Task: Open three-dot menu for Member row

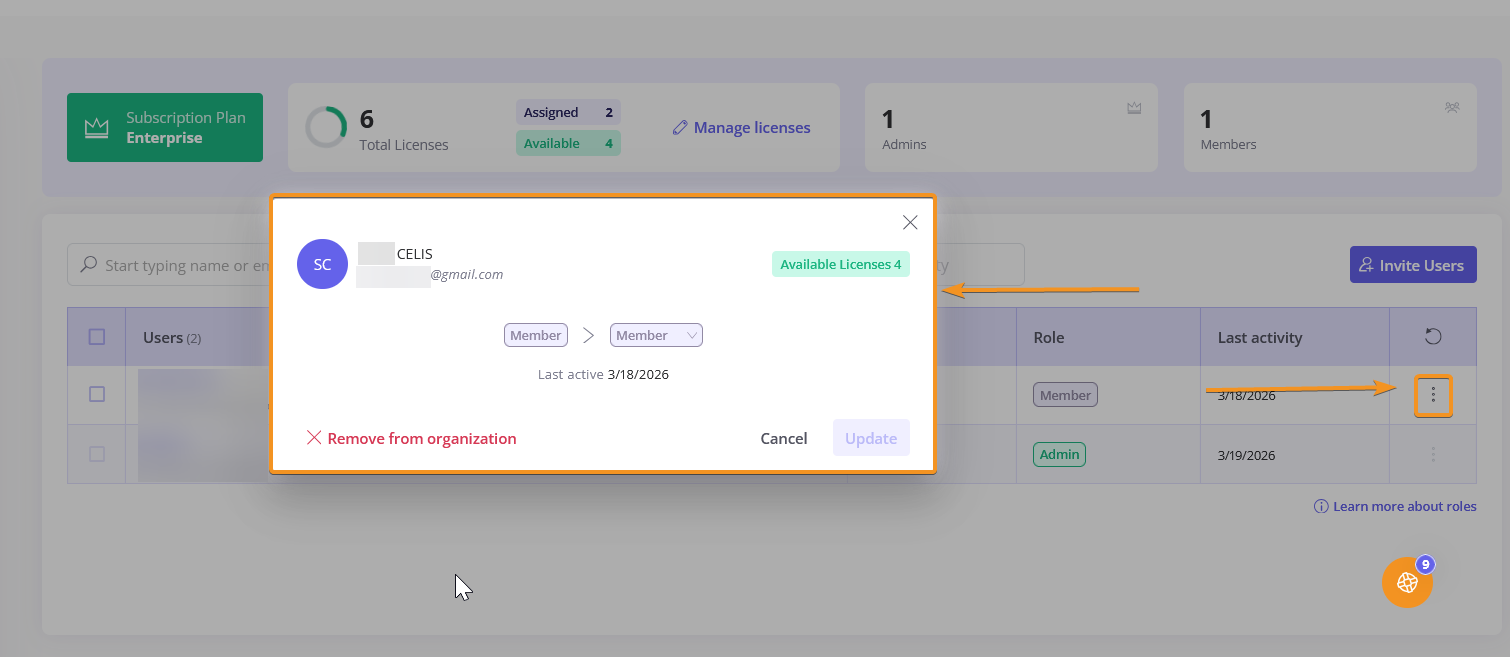Action: point(1433,395)
